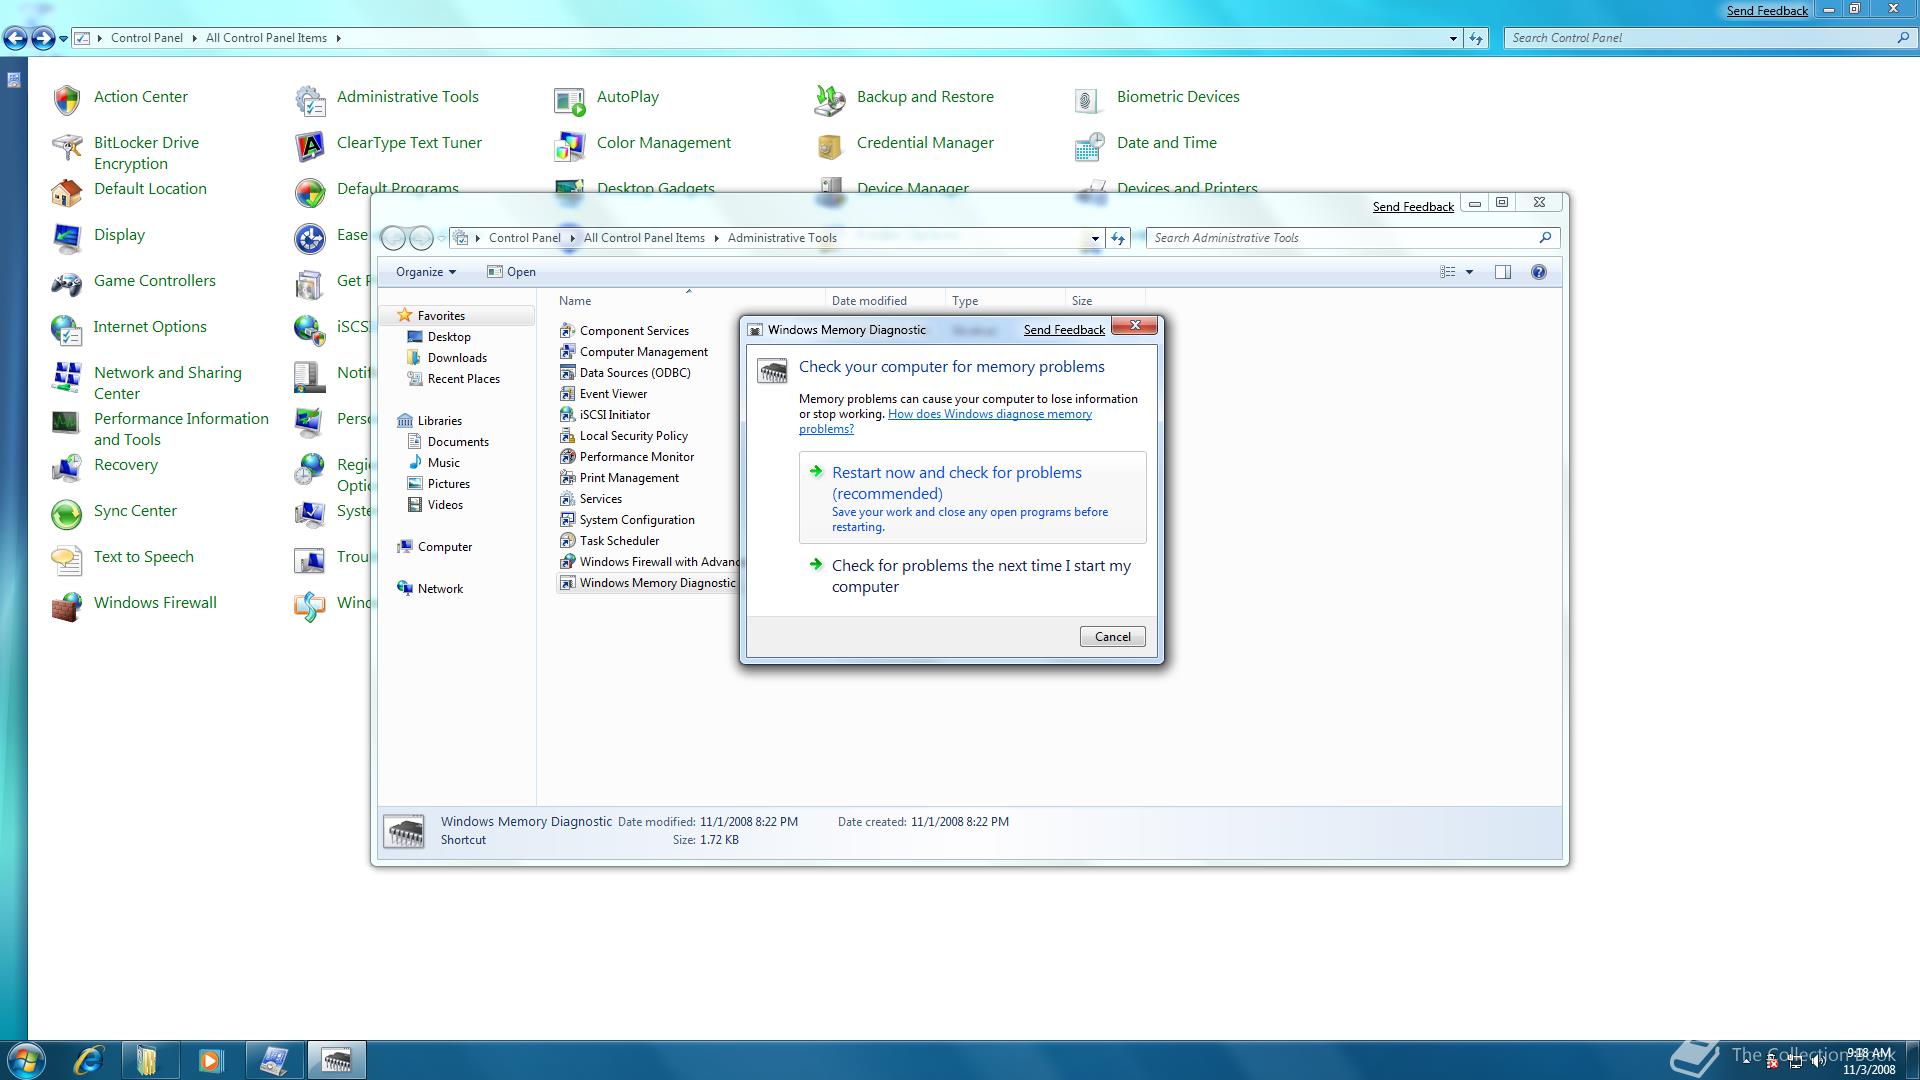This screenshot has width=1920, height=1080.
Task: Expand the view options dropdown arrow
Action: (1469, 272)
